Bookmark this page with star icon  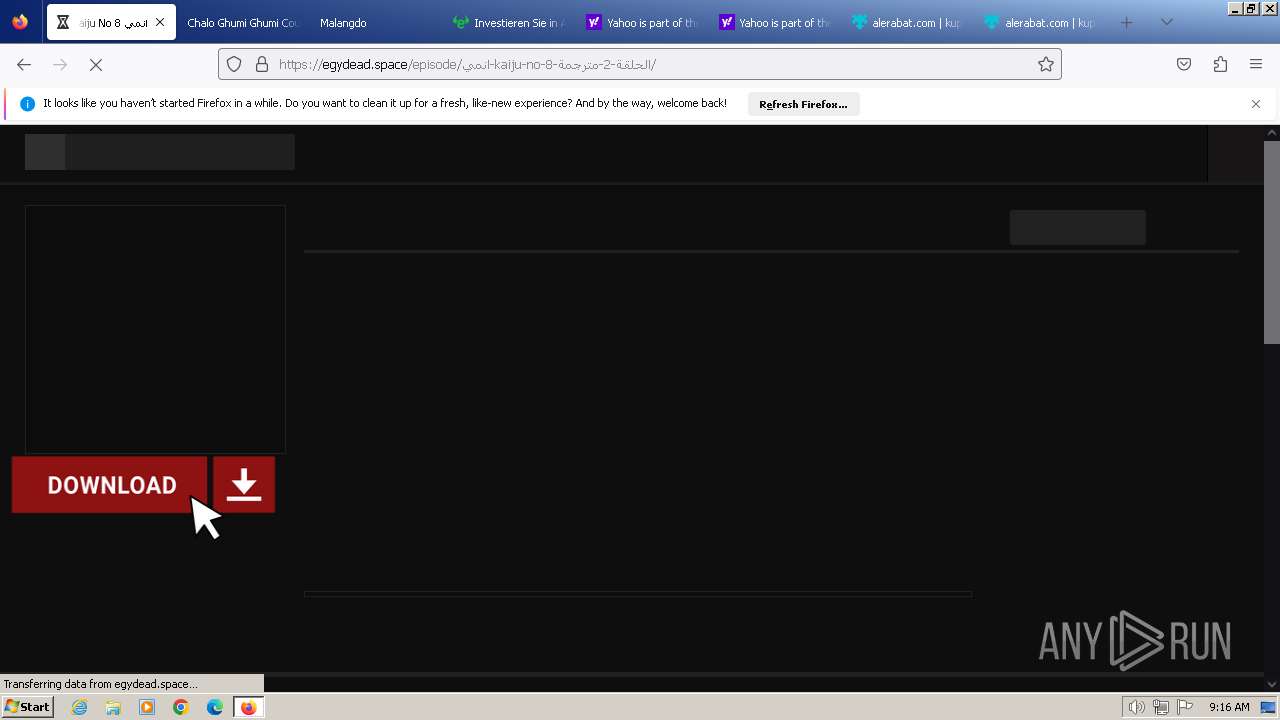coord(1046,64)
